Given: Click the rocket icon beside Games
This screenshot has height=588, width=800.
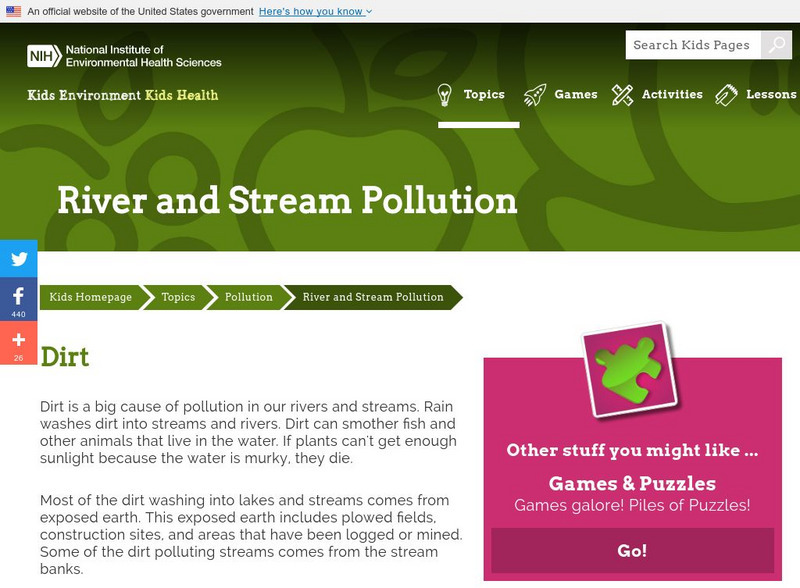Looking at the screenshot, I should click(x=535, y=95).
